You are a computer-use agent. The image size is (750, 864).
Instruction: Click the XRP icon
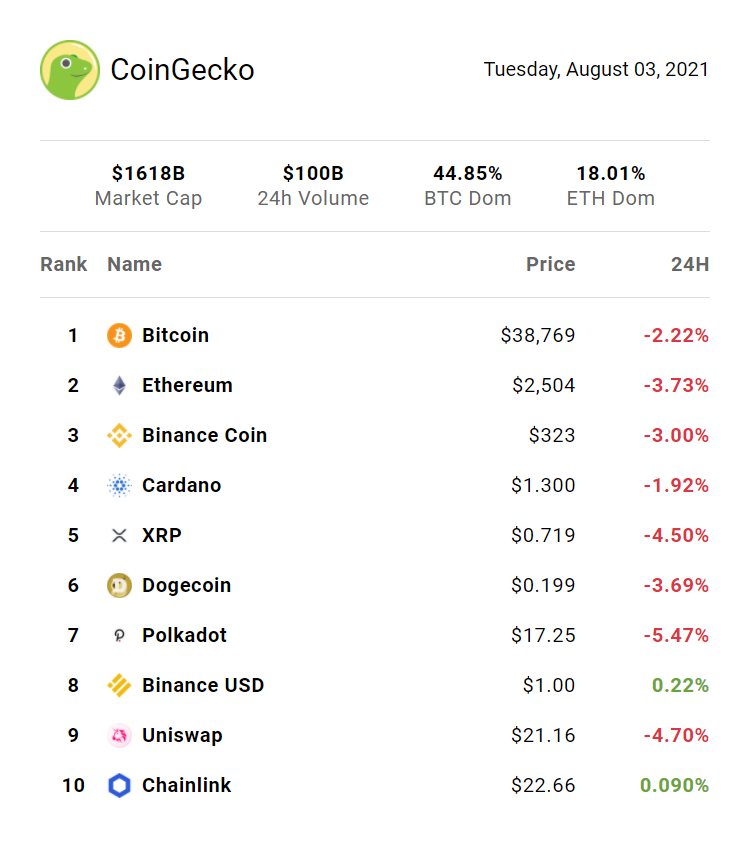pyautogui.click(x=119, y=535)
